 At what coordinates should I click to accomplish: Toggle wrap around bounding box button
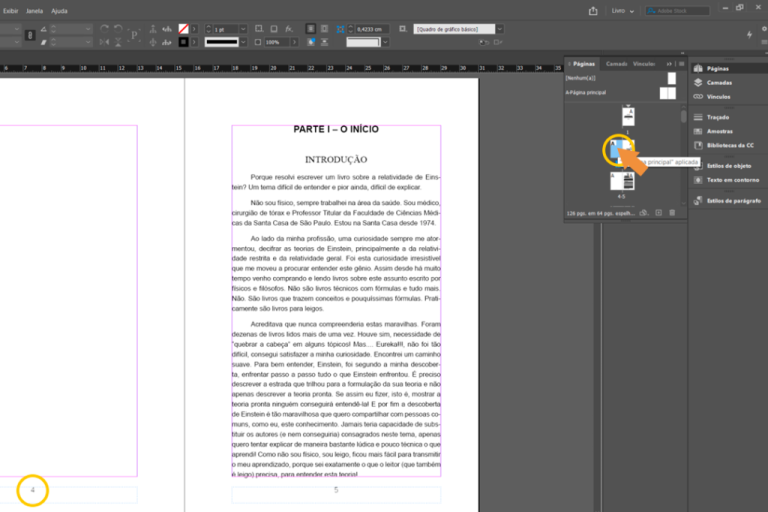[x=324, y=29]
